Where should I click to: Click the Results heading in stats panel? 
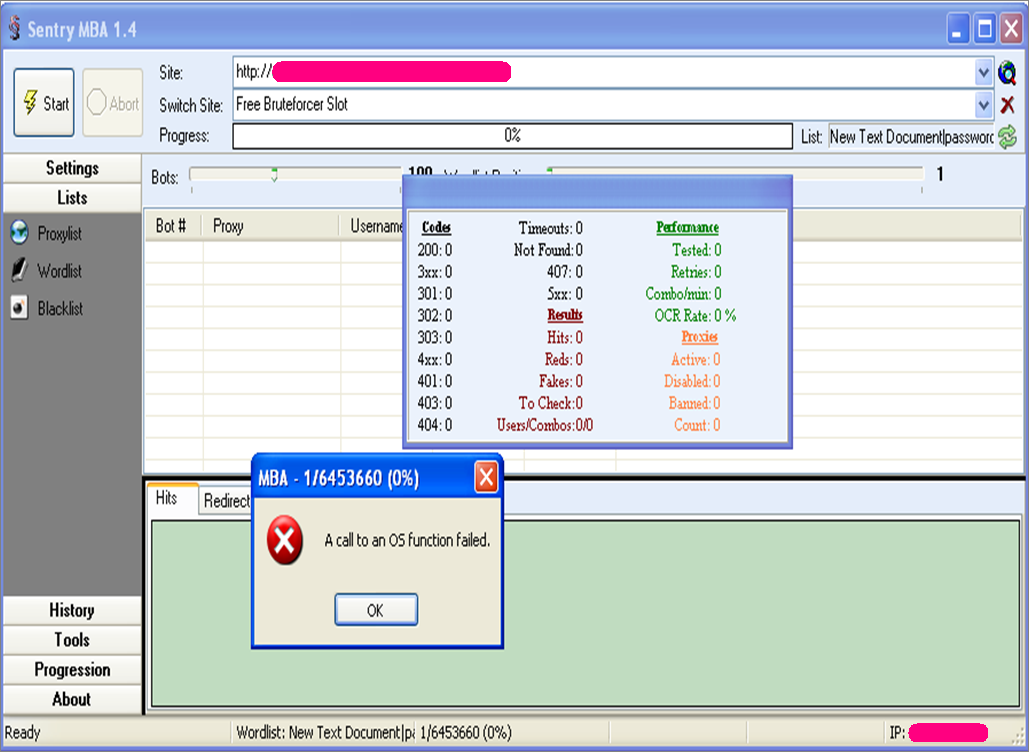point(565,315)
